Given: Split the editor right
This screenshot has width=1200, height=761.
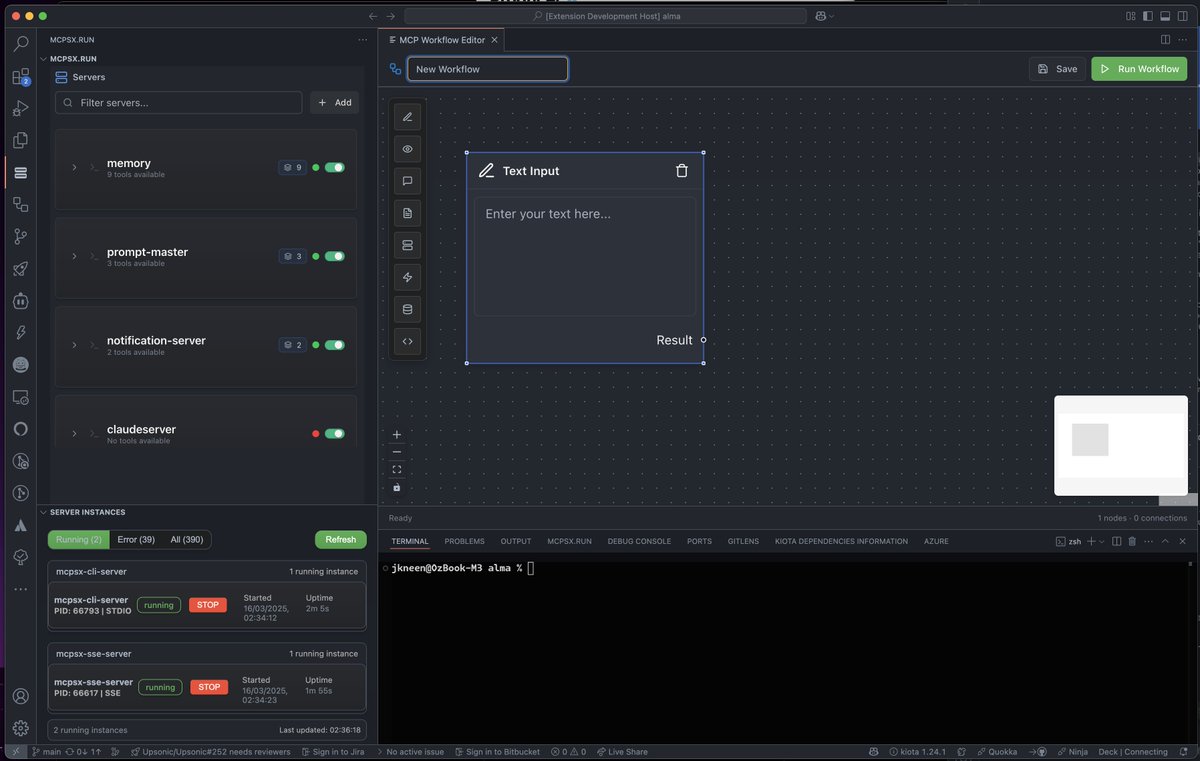Looking at the screenshot, I should click(x=1166, y=40).
